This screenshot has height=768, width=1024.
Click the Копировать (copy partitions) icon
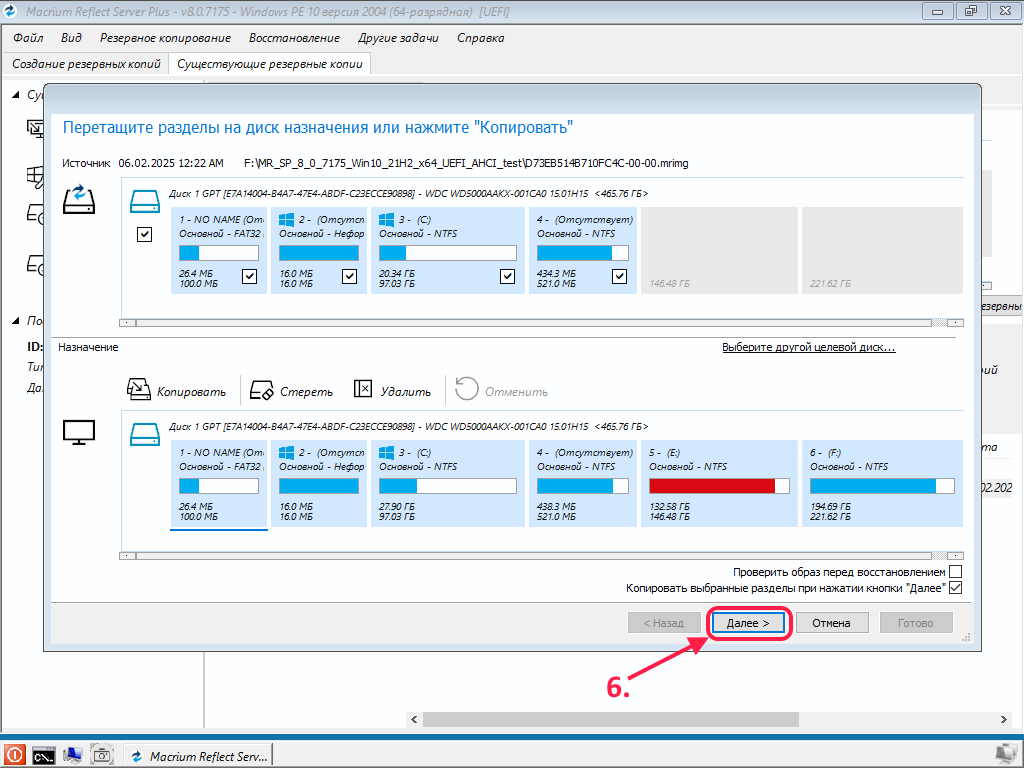(139, 391)
